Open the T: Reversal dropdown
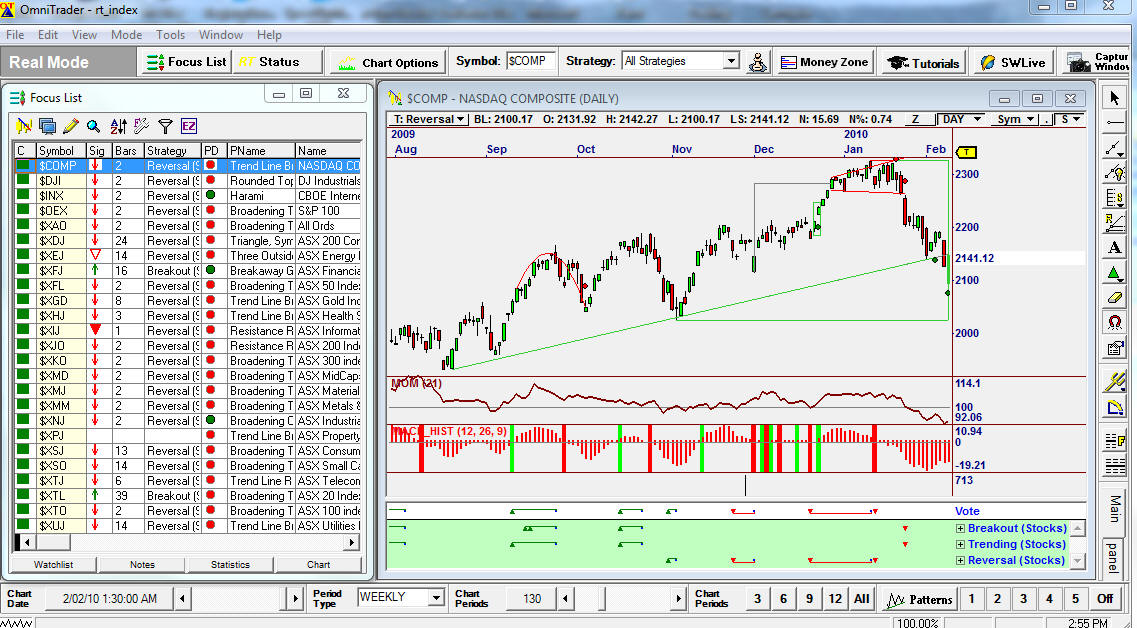1137x628 pixels. point(430,120)
